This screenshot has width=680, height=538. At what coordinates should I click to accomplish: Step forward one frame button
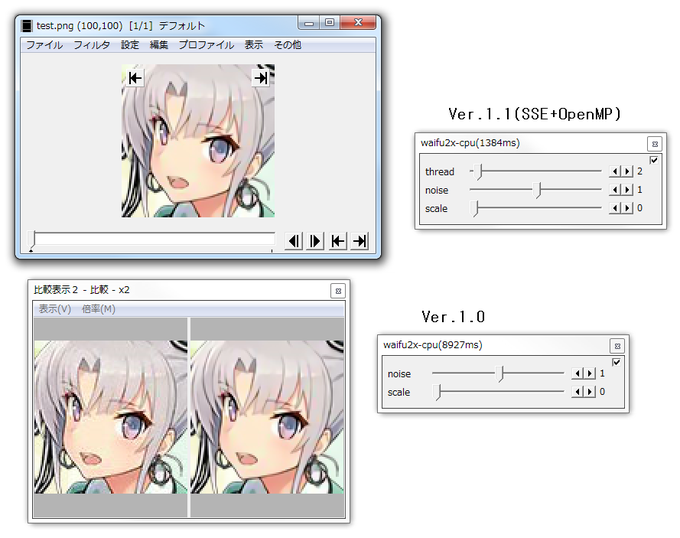(x=315, y=241)
